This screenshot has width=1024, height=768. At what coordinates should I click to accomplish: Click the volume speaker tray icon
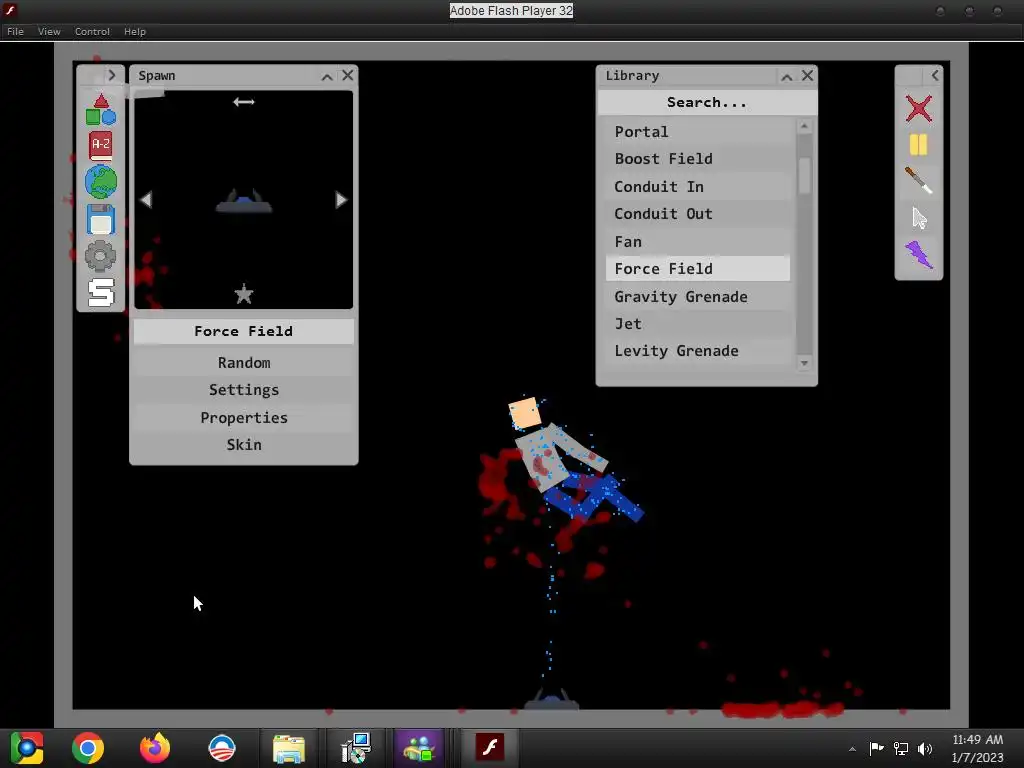tap(925, 748)
